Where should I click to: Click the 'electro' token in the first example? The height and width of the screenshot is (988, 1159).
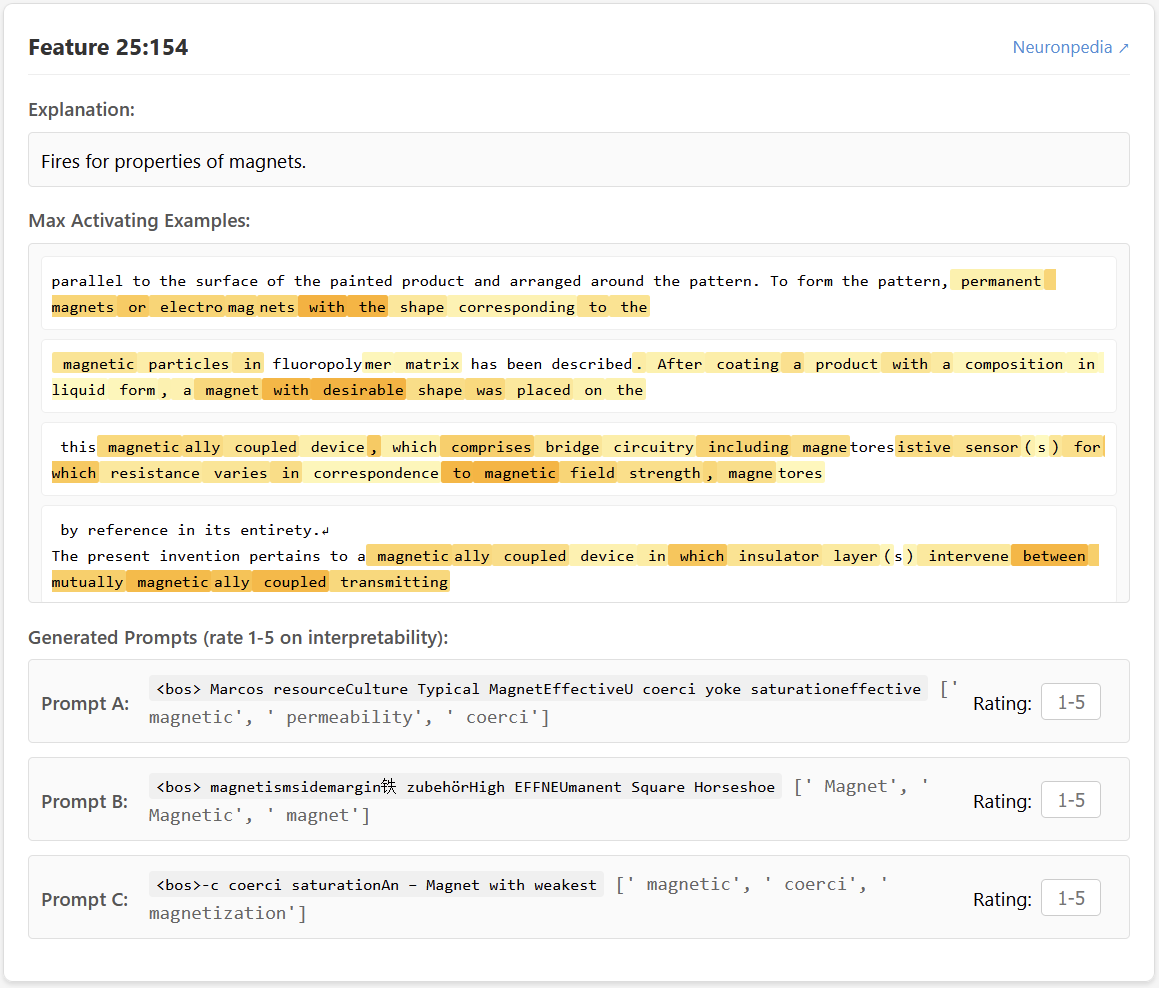click(x=191, y=307)
